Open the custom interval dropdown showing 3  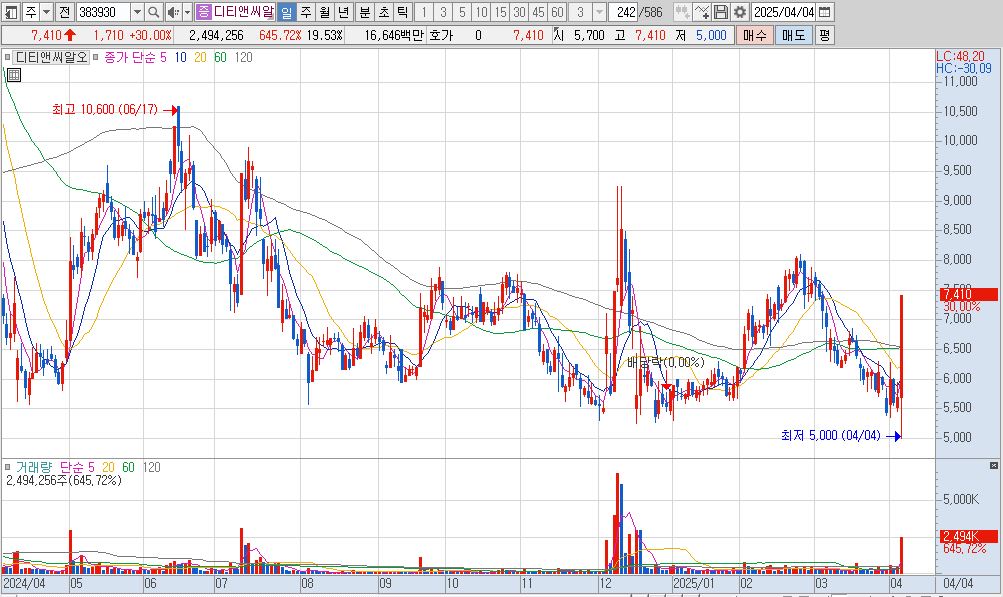(x=599, y=12)
